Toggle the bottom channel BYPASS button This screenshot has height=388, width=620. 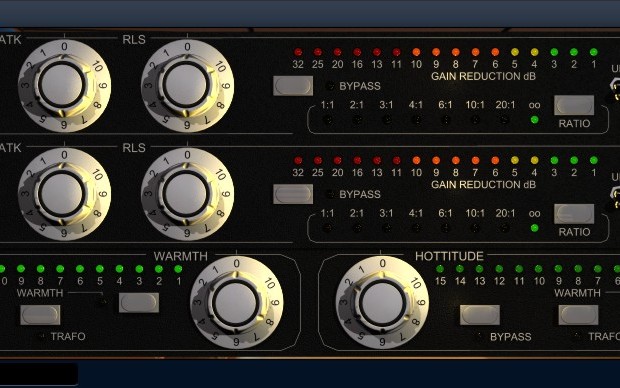click(x=293, y=194)
